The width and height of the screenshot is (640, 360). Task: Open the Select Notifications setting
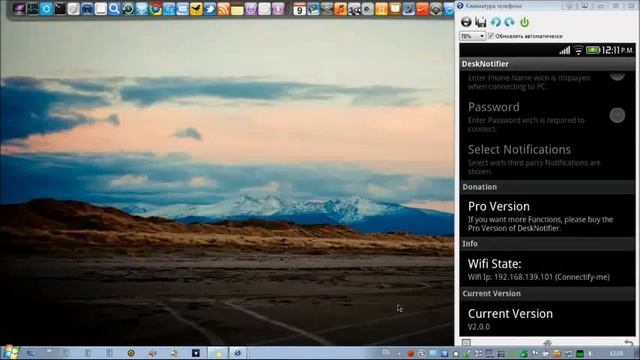click(x=547, y=159)
